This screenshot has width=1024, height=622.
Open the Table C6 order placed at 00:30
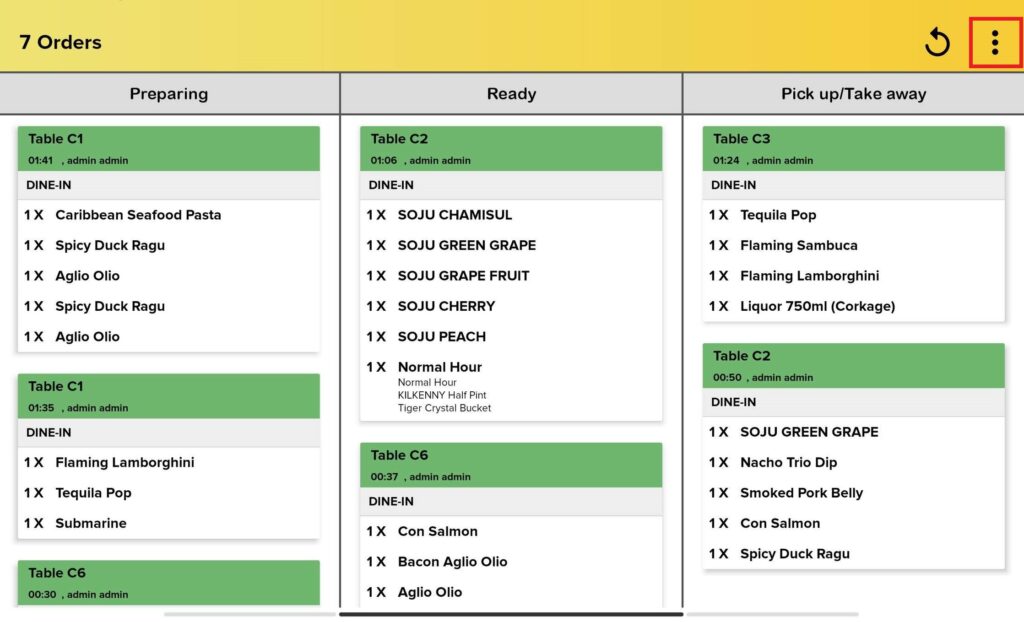[168, 582]
